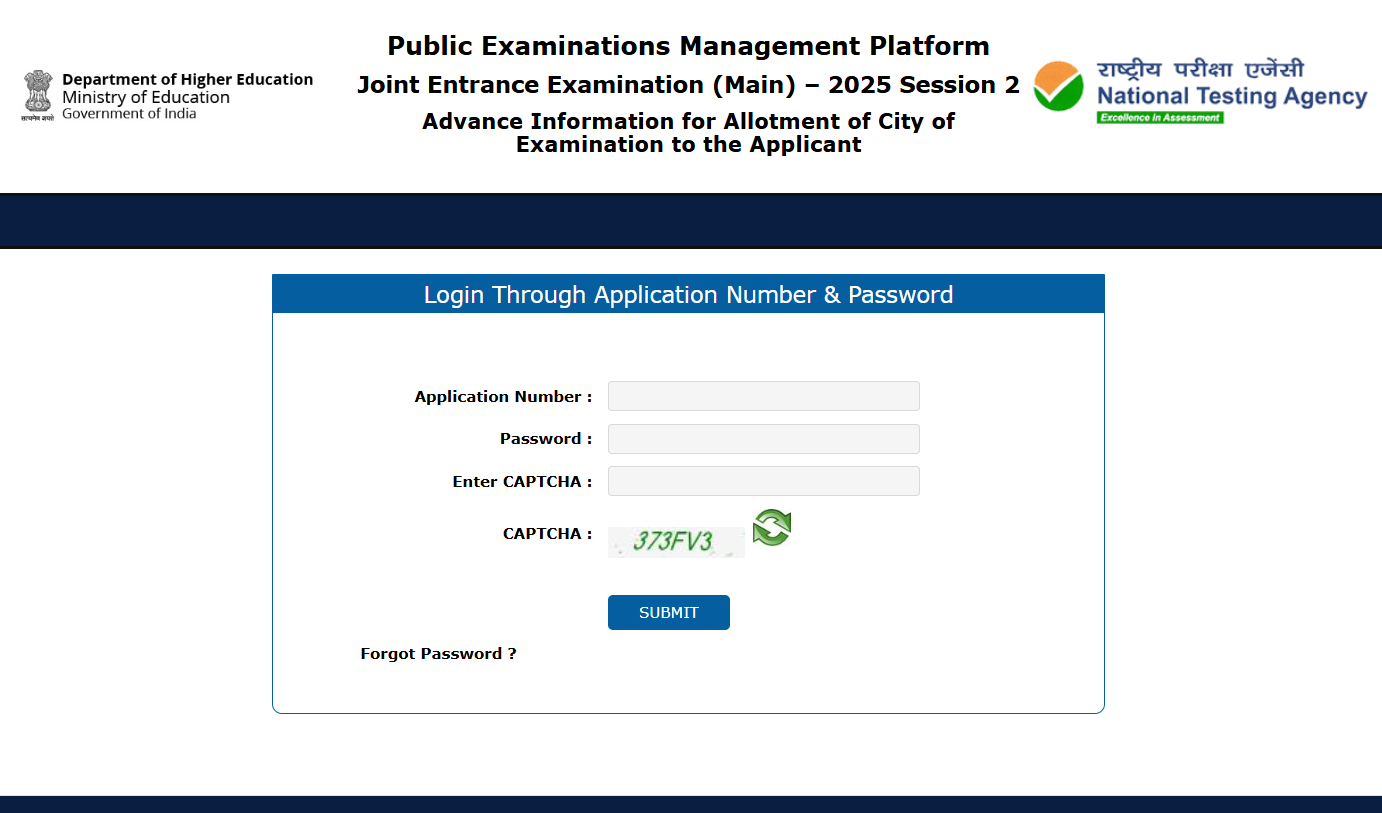Click the Hindi NTA name text

coord(1200,69)
